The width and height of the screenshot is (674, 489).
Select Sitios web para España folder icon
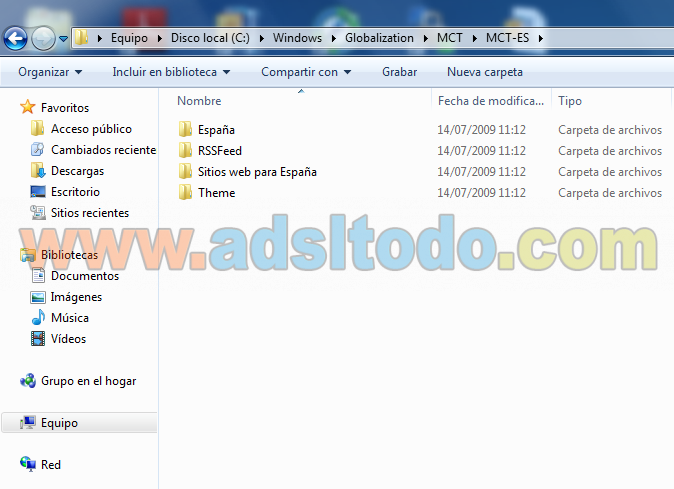point(185,171)
